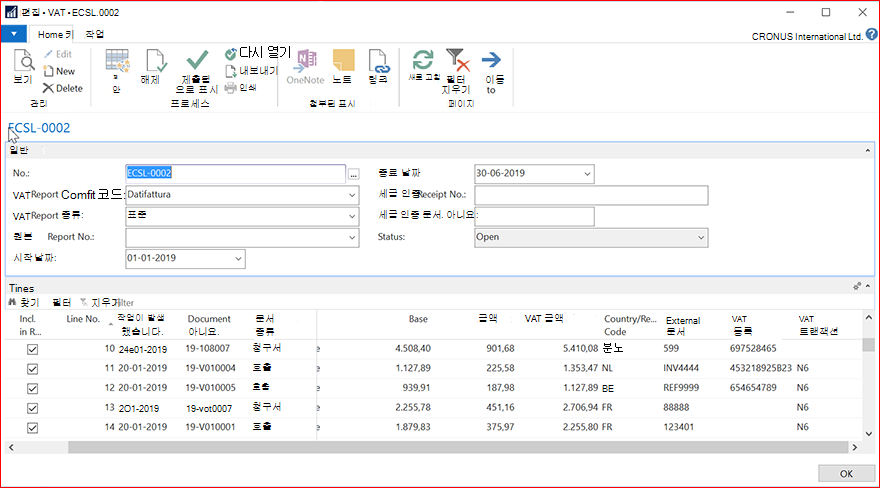Click VAT registration cell 654654789
880x488 pixels.
(x=753, y=388)
